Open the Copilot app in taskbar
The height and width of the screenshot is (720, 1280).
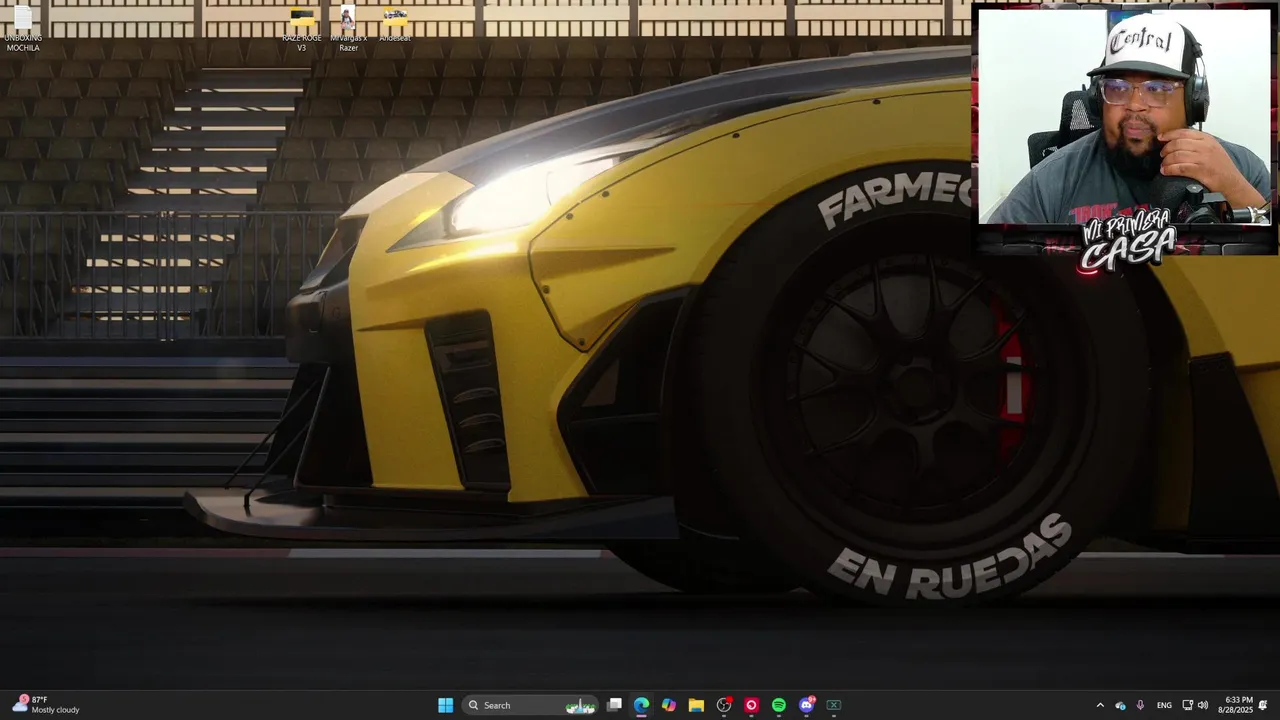pos(669,705)
